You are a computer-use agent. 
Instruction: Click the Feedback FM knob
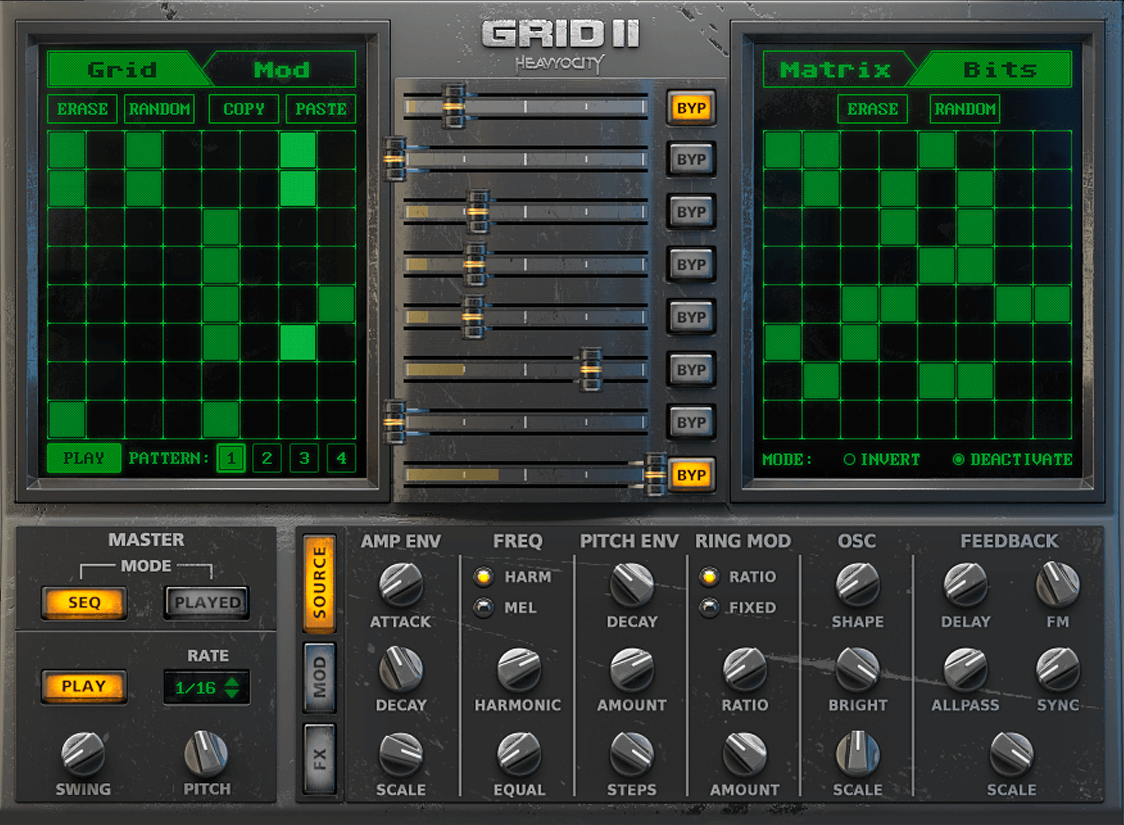point(1058,583)
